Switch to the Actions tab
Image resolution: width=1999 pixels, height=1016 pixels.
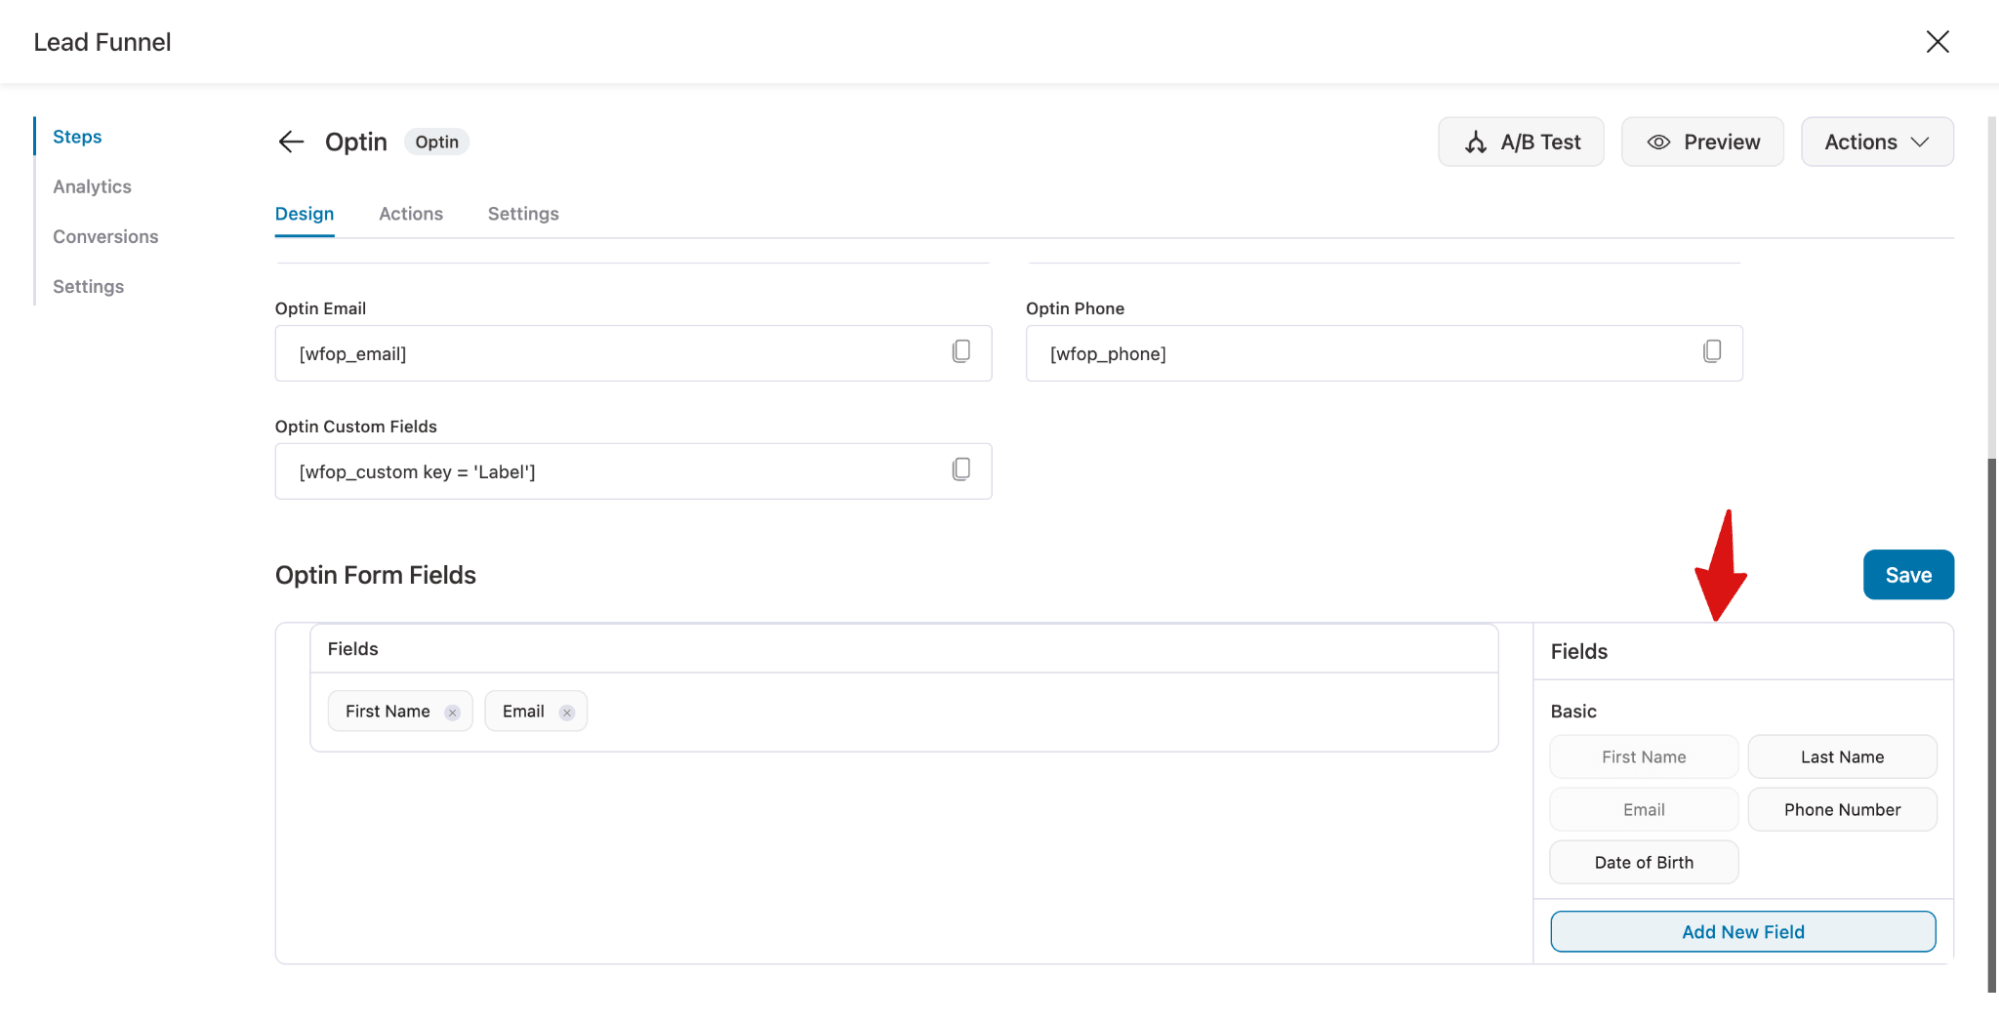[x=410, y=213]
